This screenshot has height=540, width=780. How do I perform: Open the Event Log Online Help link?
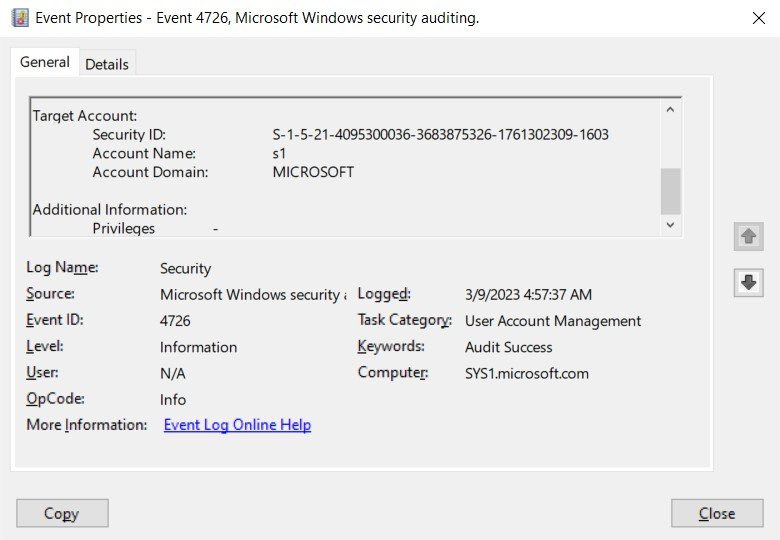[237, 425]
